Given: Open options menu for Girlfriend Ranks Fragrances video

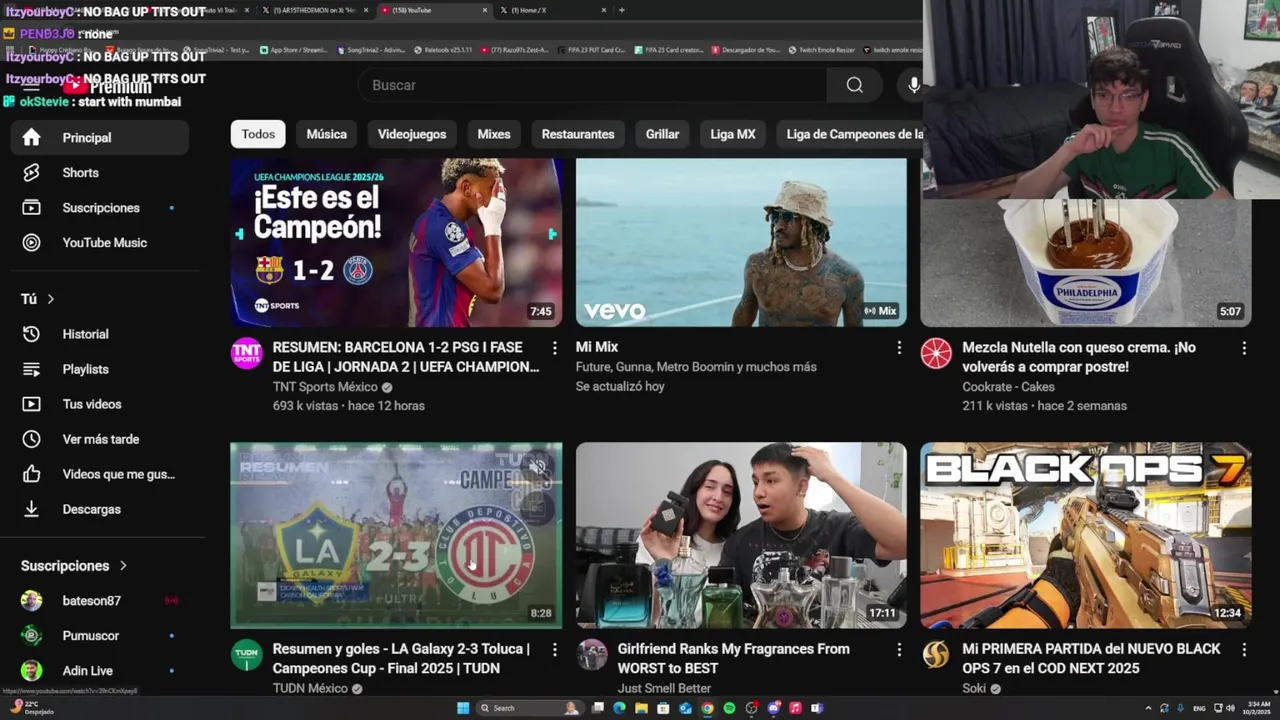Looking at the screenshot, I should point(898,650).
